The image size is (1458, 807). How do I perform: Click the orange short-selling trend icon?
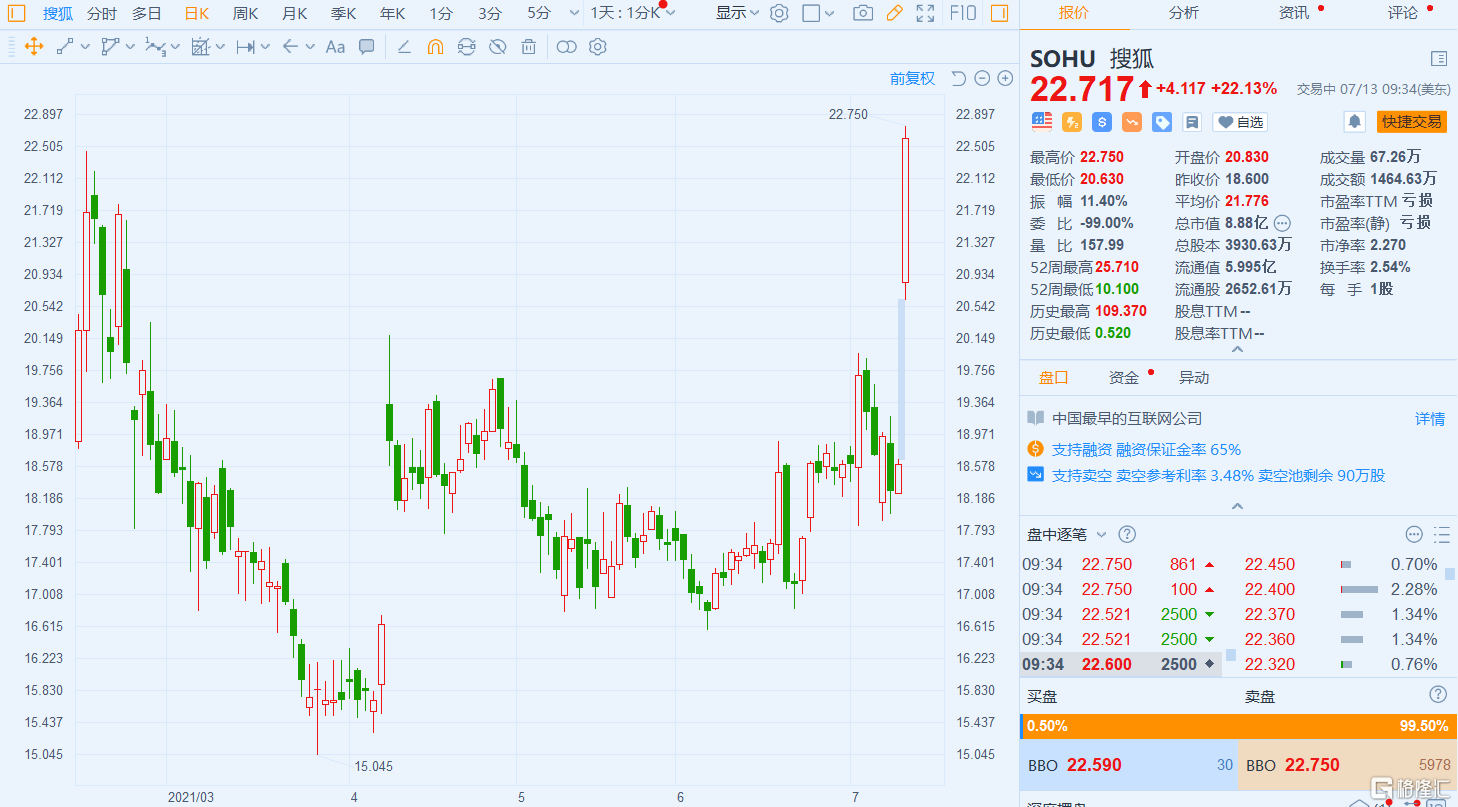pyautogui.click(x=1132, y=122)
